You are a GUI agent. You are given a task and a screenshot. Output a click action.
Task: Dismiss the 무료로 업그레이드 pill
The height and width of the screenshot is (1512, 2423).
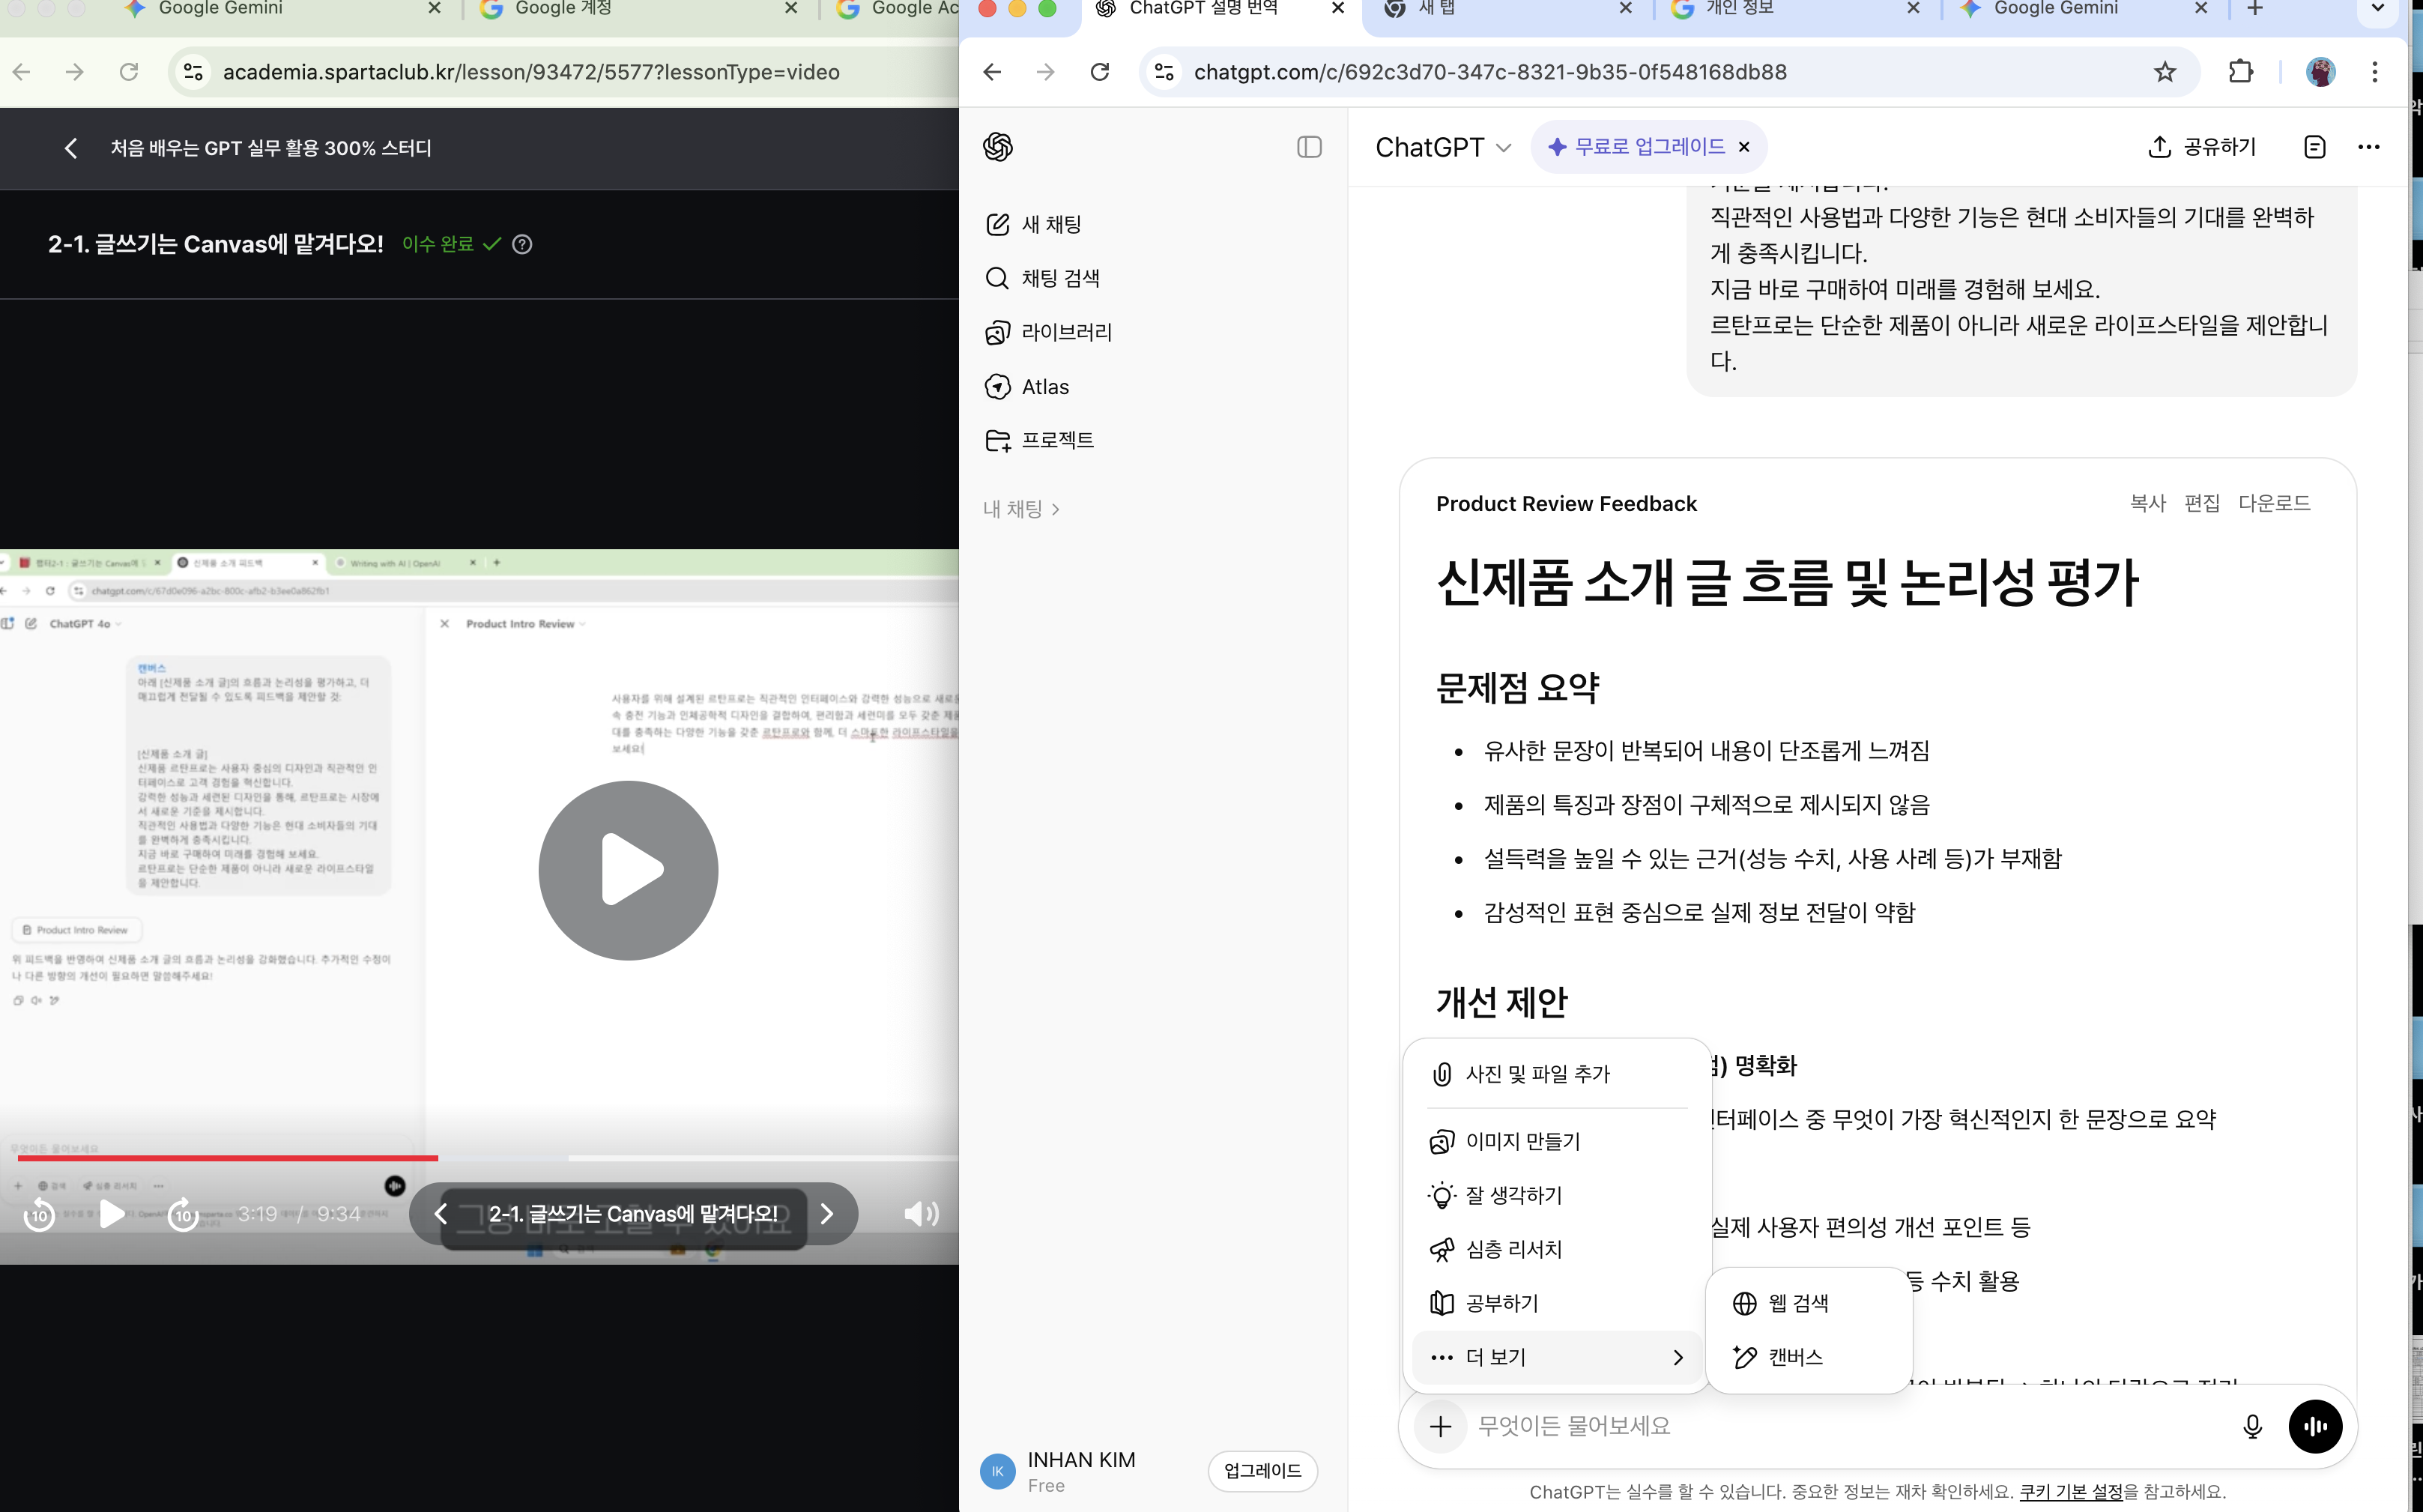click(x=1744, y=147)
